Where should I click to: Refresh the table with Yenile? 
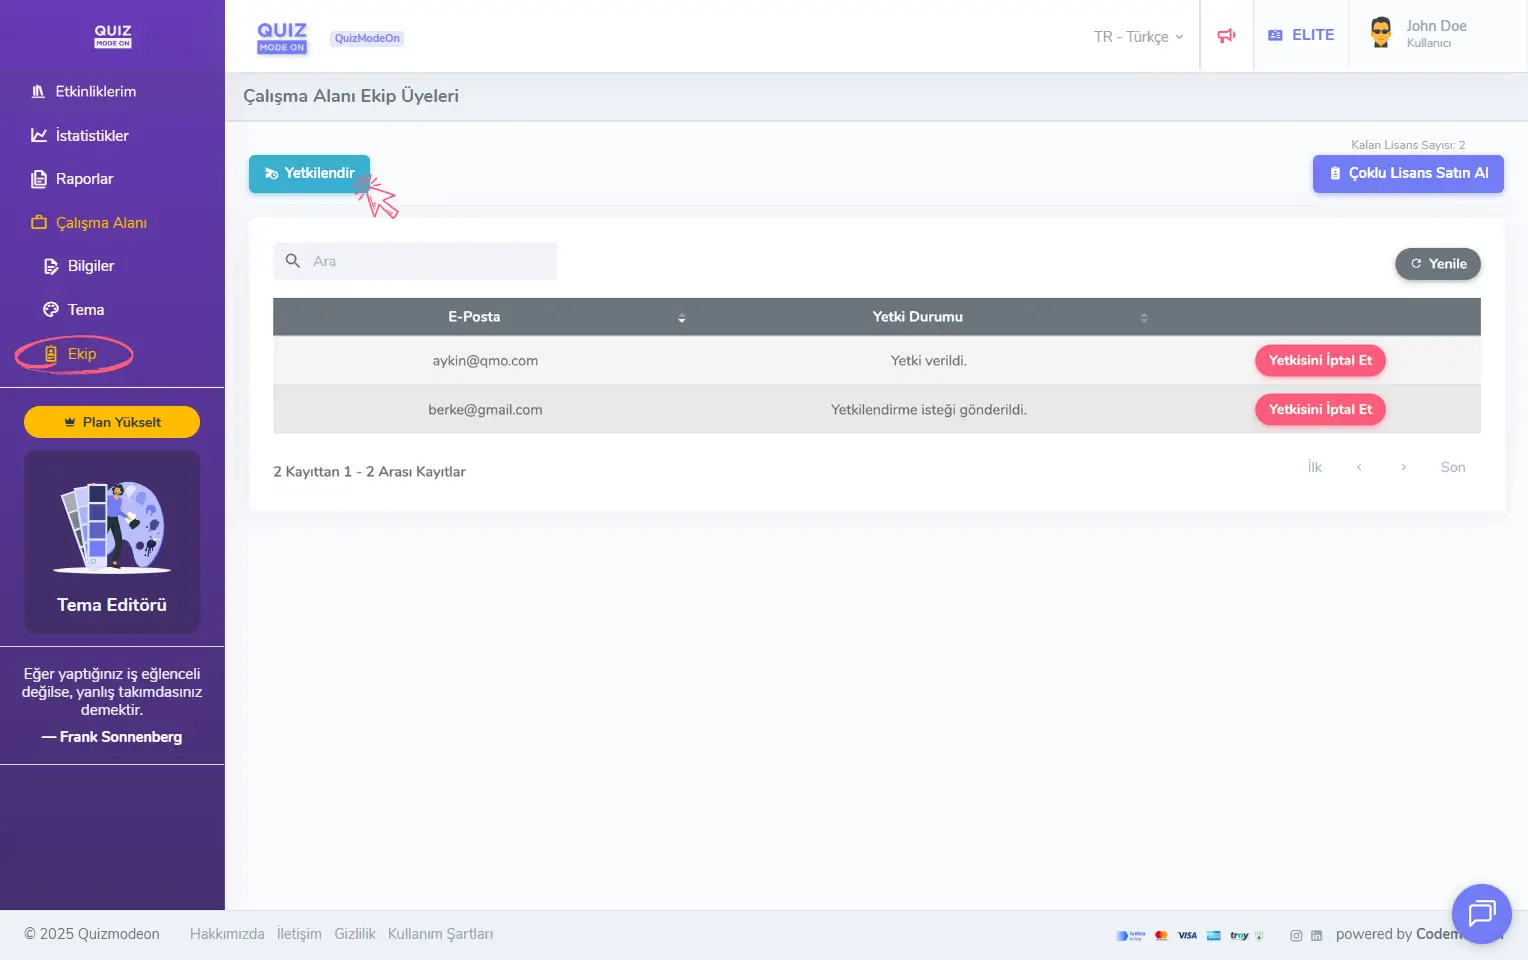1437,264
